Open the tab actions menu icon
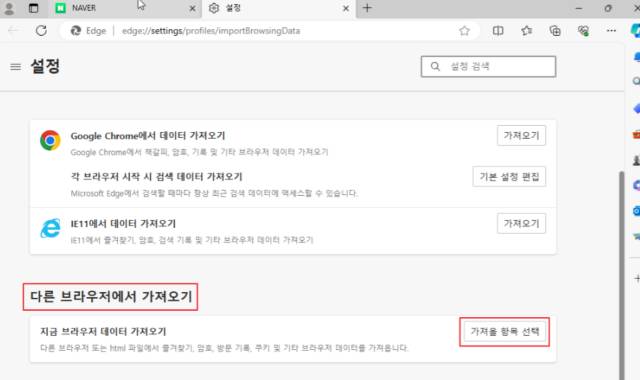Screen dimensions: 640x380 [33, 8]
